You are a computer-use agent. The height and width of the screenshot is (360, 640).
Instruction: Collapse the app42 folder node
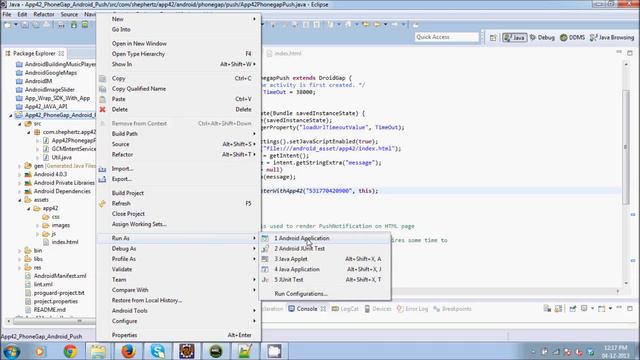pyautogui.click(x=29, y=209)
